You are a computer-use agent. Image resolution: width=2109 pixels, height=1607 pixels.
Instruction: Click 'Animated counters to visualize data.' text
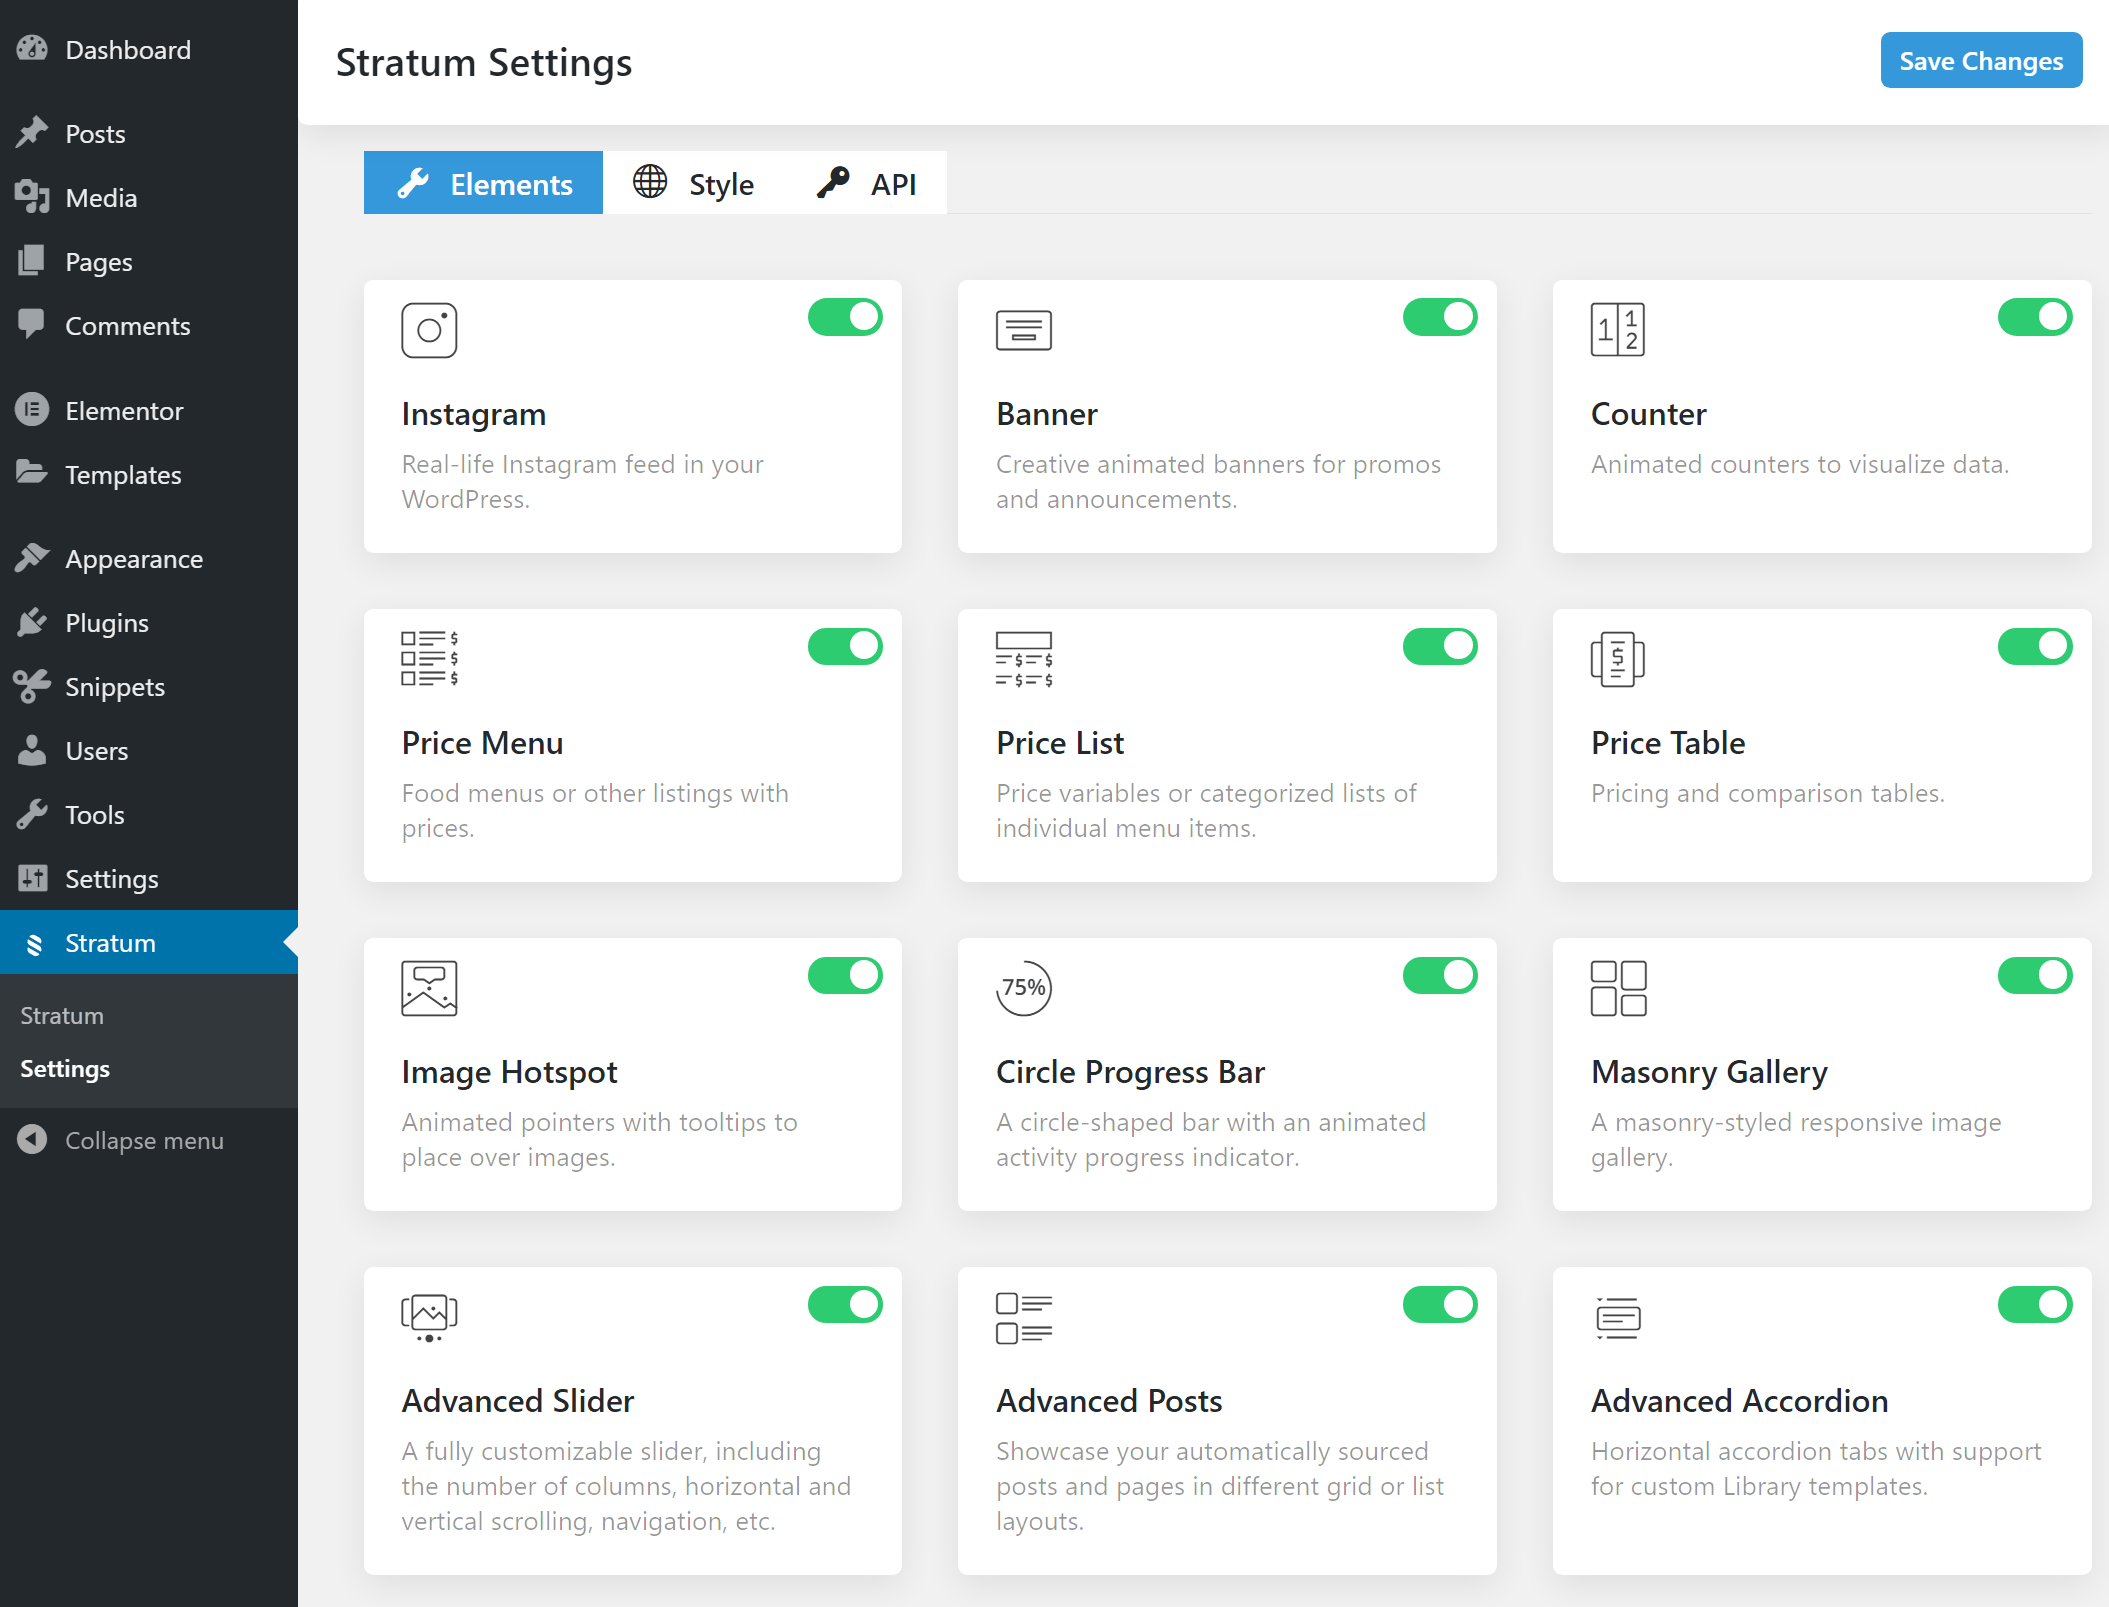click(x=1800, y=464)
